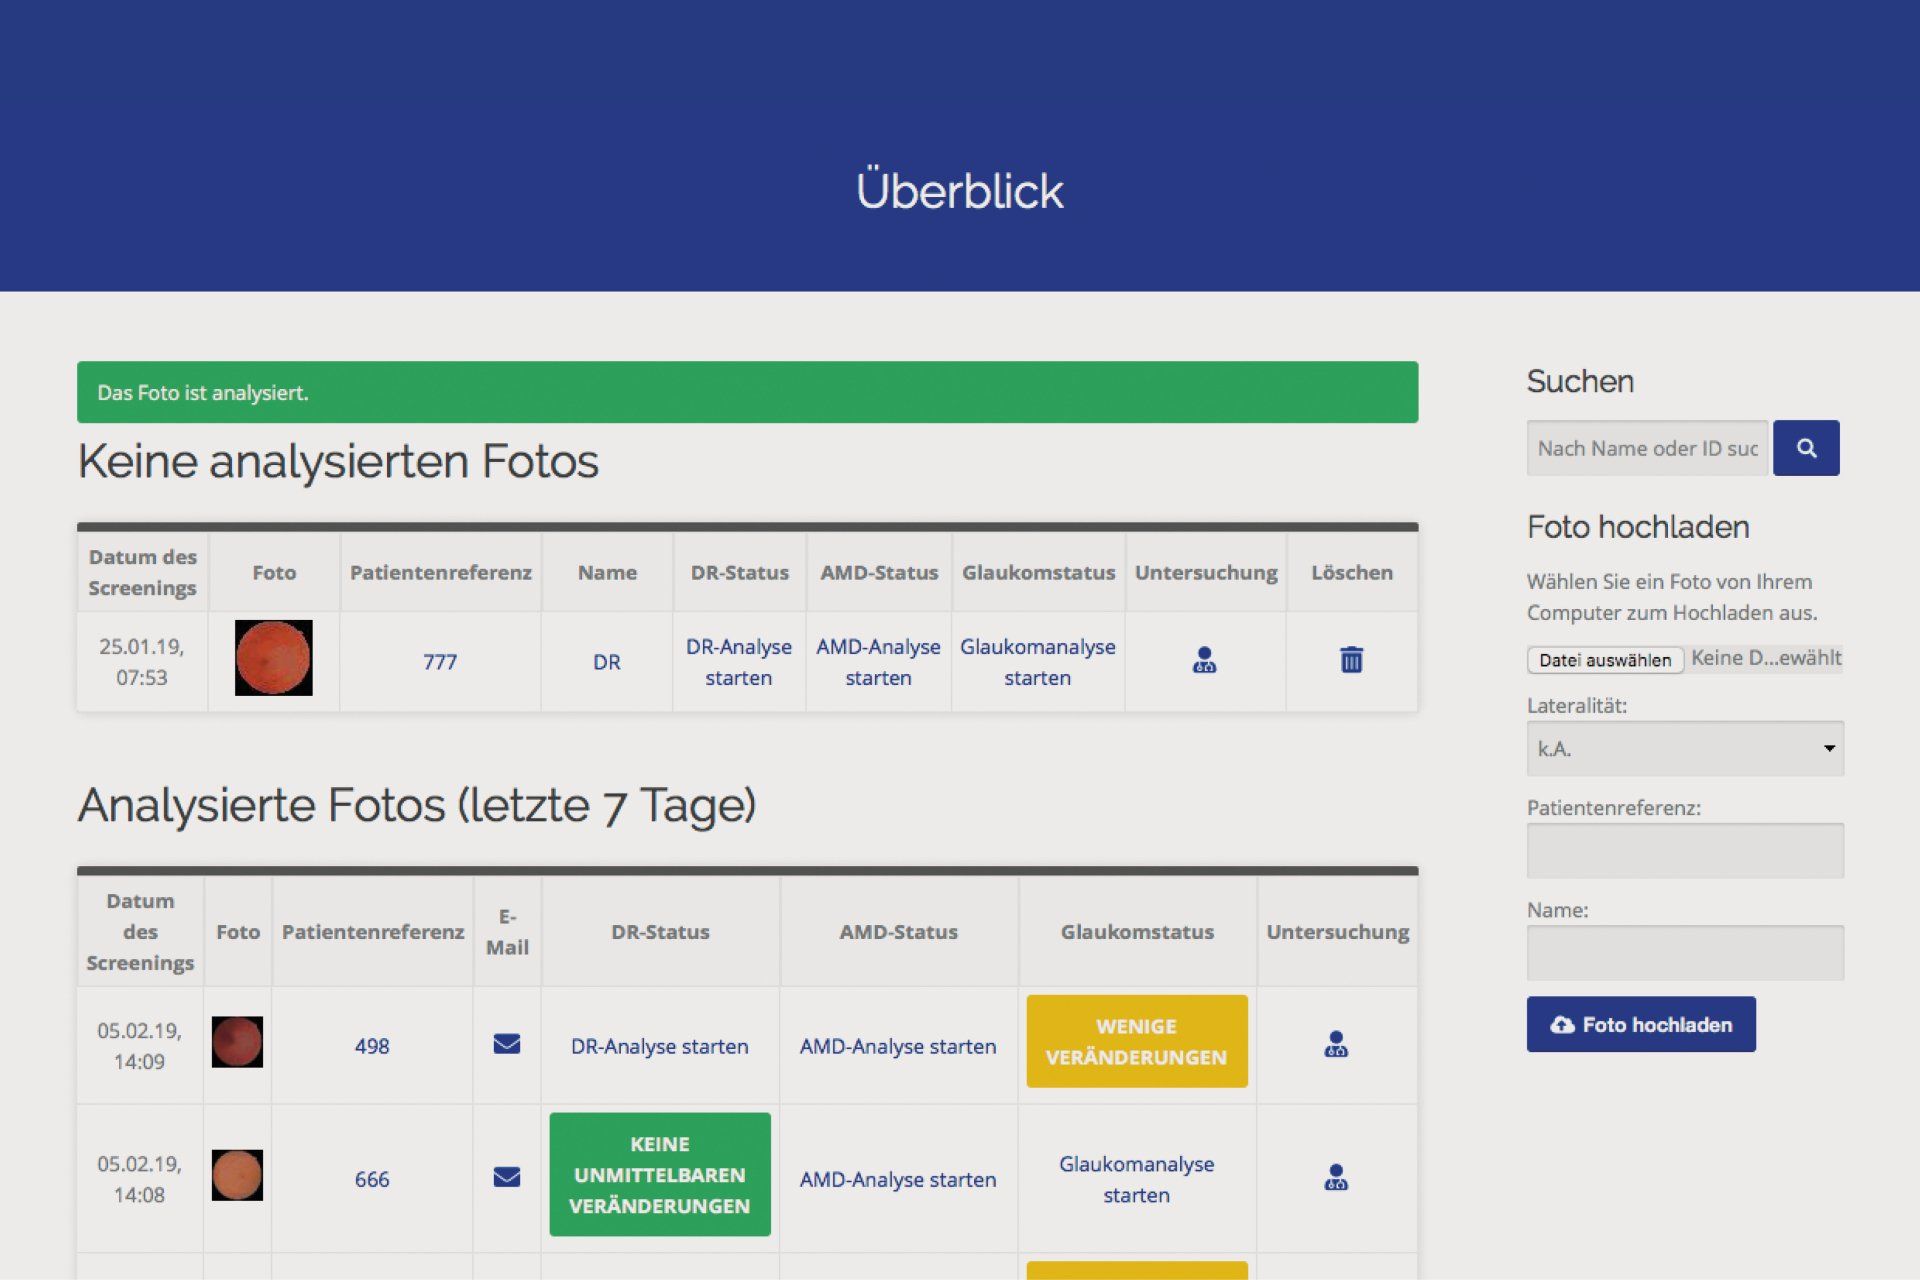Click 'Datei auswählen' file chooser button
This screenshot has width=1920, height=1280.
coord(1605,660)
